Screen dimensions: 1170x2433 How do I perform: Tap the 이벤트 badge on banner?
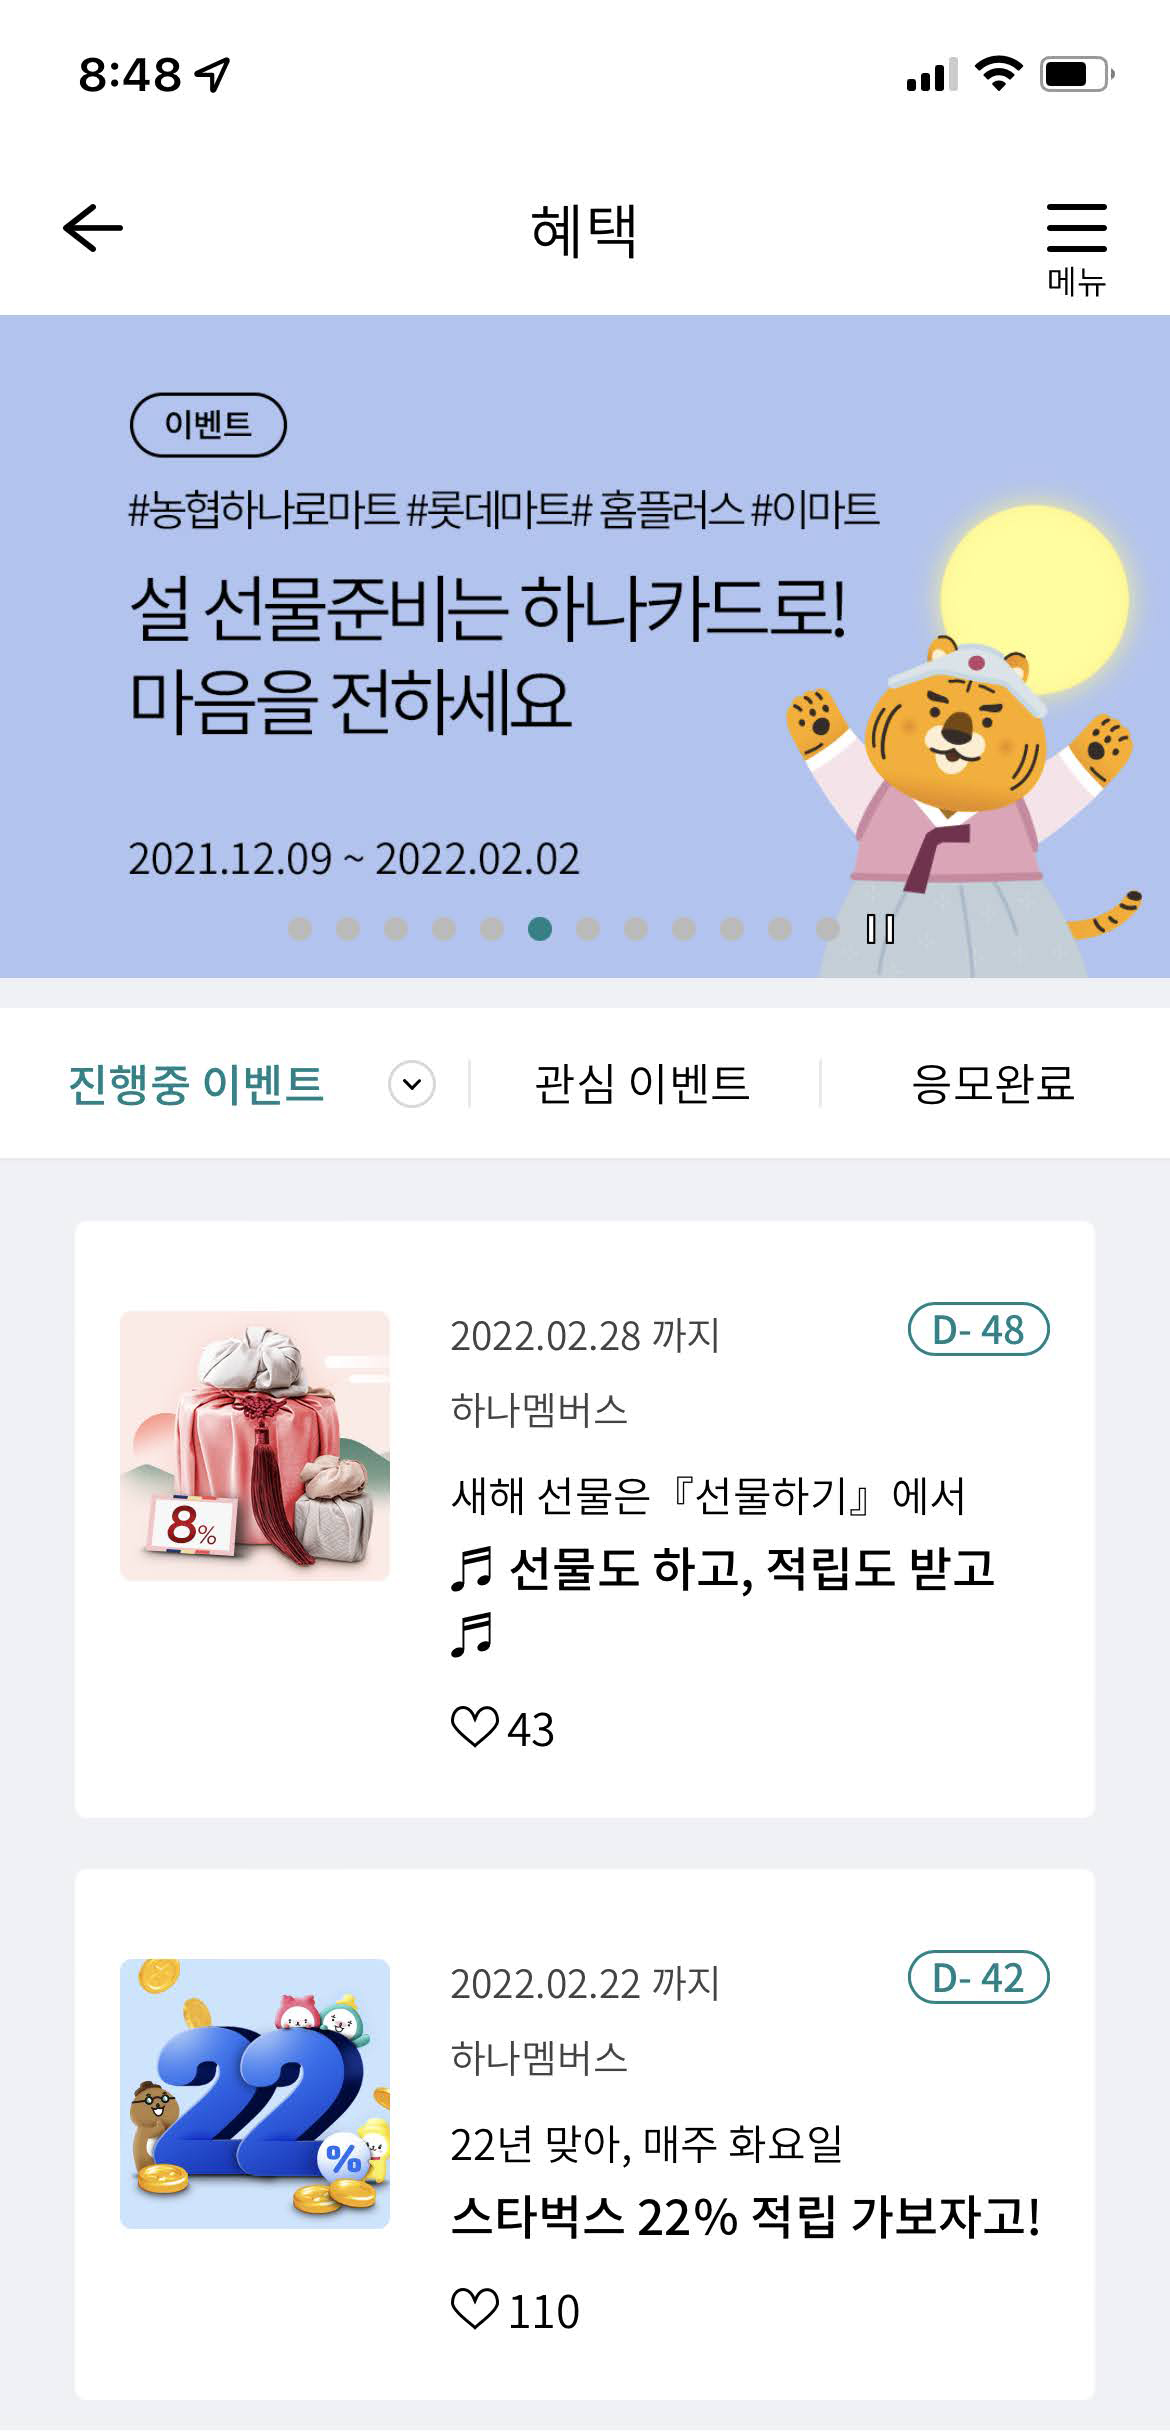pos(208,425)
